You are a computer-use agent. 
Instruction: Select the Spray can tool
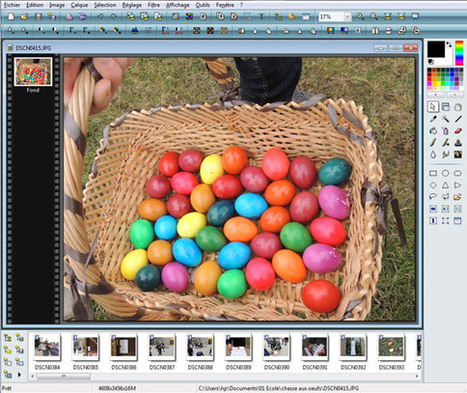(446, 131)
